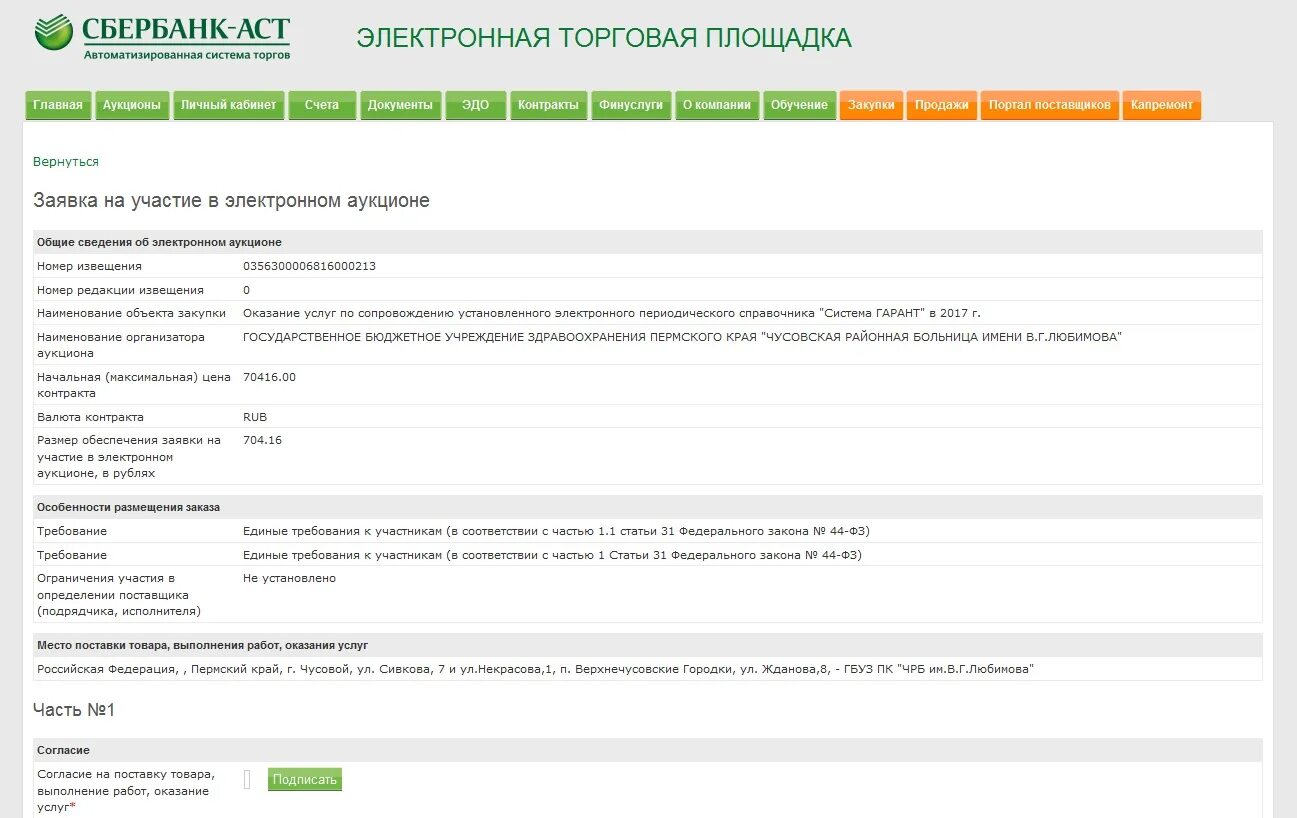
Task: Open the Документы tab
Action: [x=400, y=105]
